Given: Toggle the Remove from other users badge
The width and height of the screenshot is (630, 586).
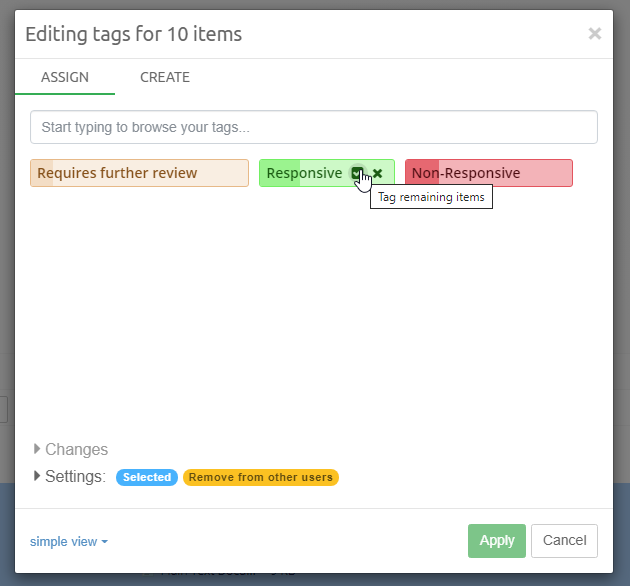Looking at the screenshot, I should tap(261, 477).
